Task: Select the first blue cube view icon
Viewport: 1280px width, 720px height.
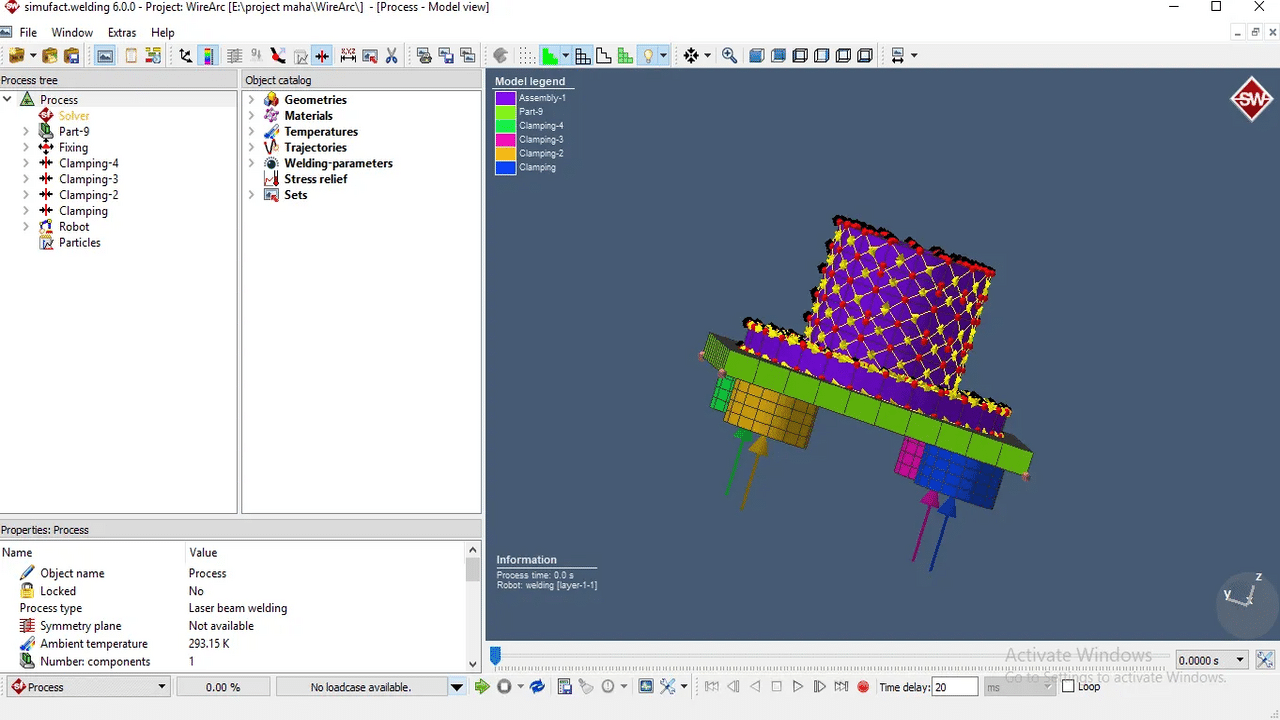Action: coord(757,56)
